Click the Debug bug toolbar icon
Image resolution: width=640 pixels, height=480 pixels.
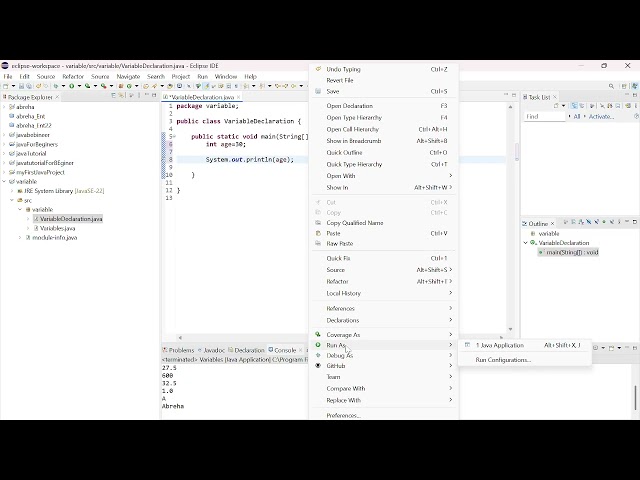coord(56,86)
